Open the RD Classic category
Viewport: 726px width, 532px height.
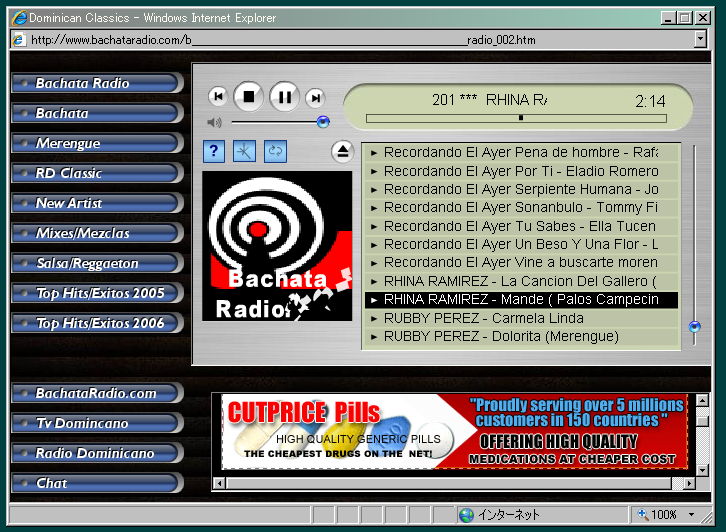click(x=96, y=173)
